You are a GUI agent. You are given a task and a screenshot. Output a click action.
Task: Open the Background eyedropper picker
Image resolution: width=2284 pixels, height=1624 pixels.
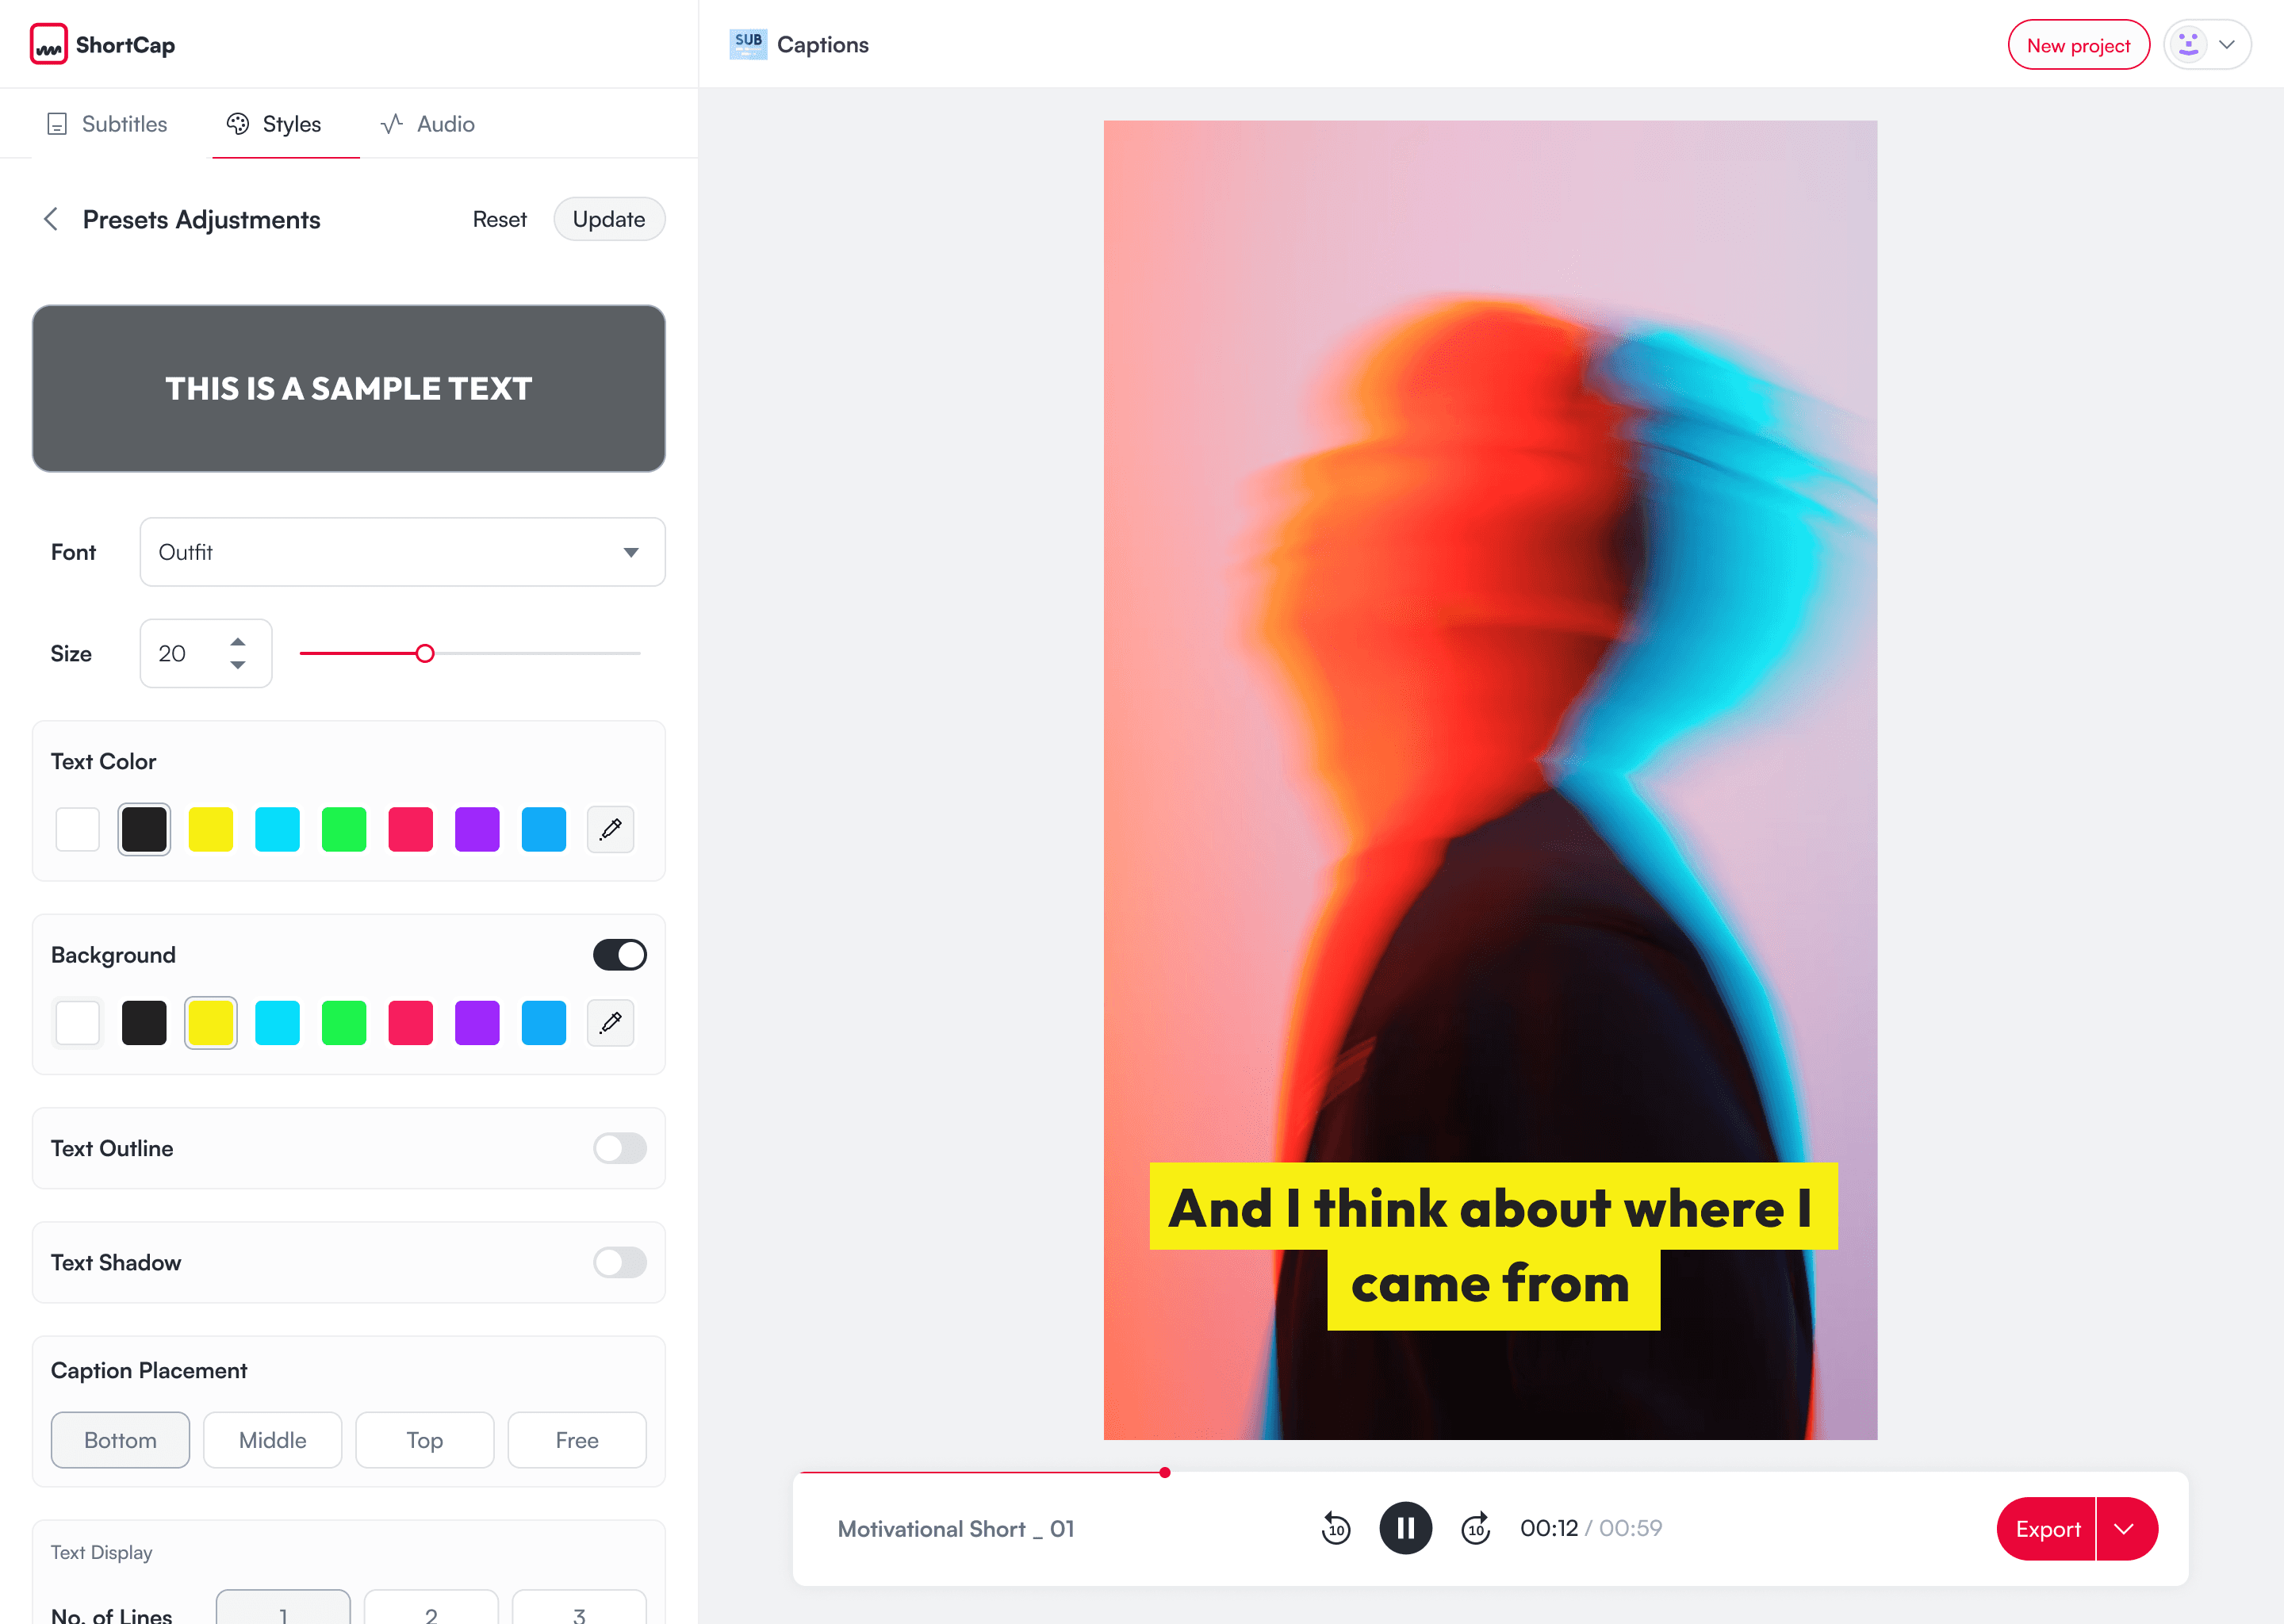610,1022
